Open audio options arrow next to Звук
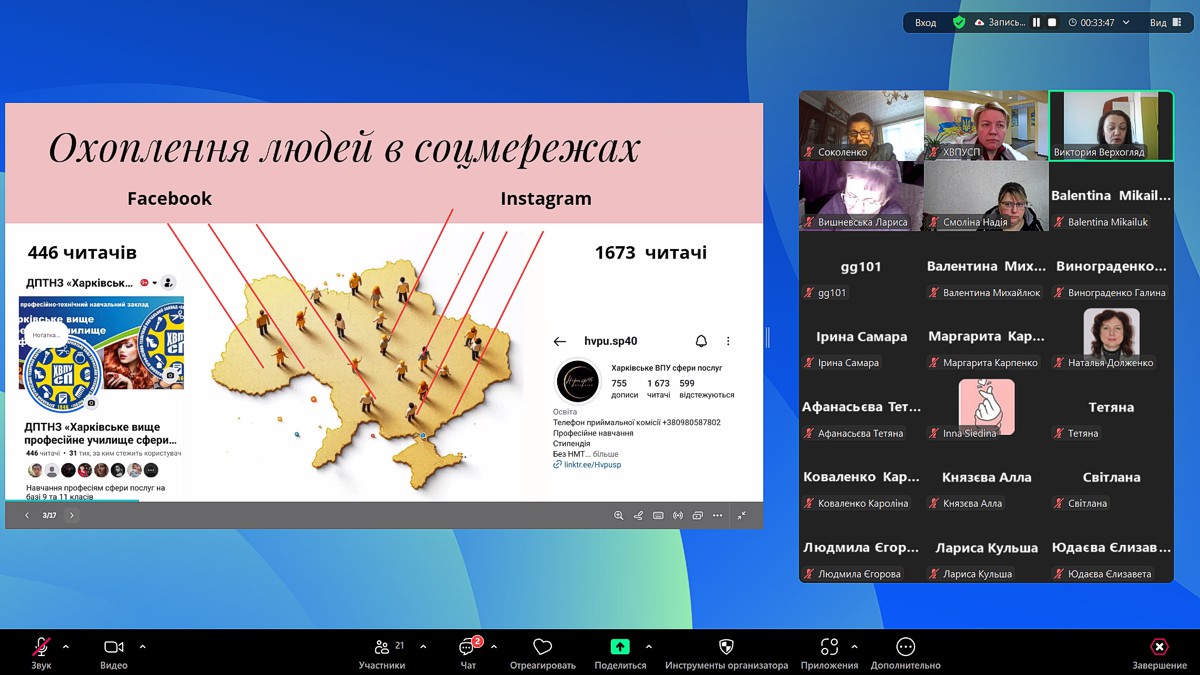This screenshot has height=675, width=1200. point(66,647)
